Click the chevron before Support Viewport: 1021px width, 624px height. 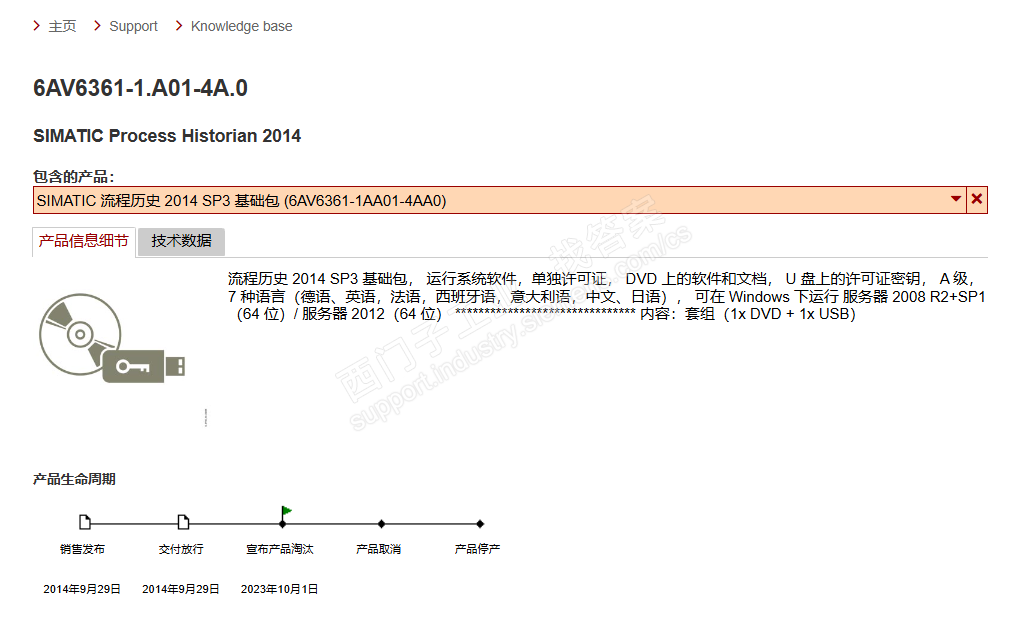coord(97,25)
